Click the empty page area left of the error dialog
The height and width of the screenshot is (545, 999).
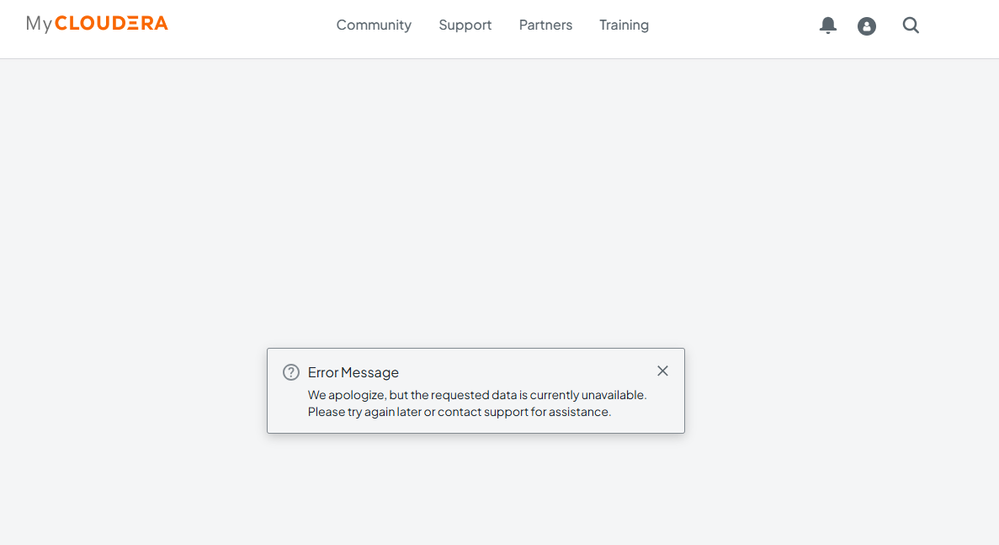click(130, 390)
